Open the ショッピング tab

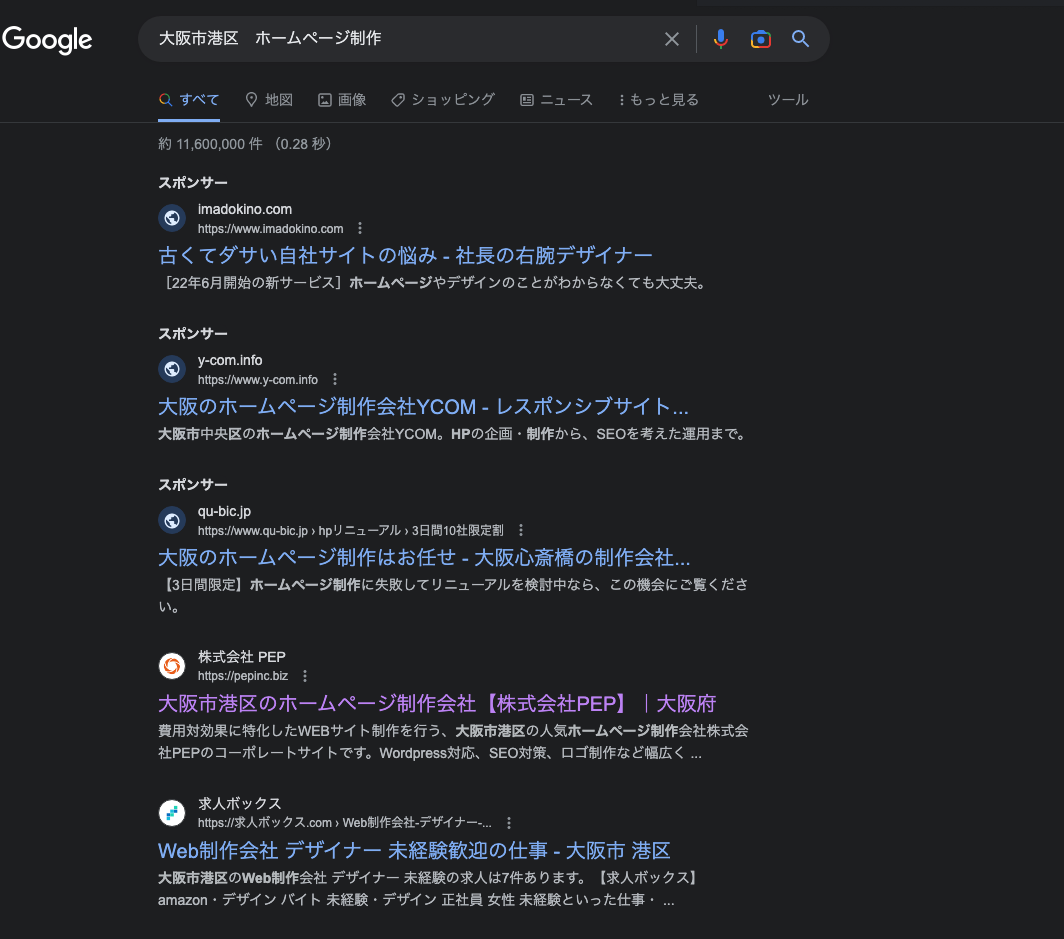(x=443, y=100)
